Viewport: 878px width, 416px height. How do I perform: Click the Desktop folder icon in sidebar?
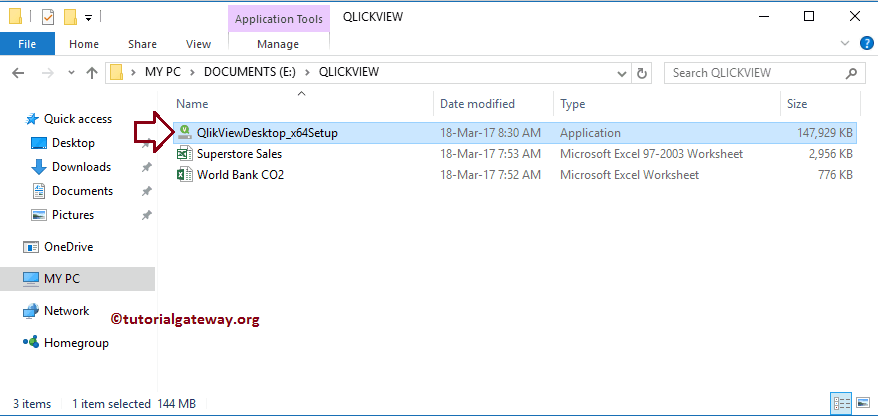pyautogui.click(x=39, y=143)
